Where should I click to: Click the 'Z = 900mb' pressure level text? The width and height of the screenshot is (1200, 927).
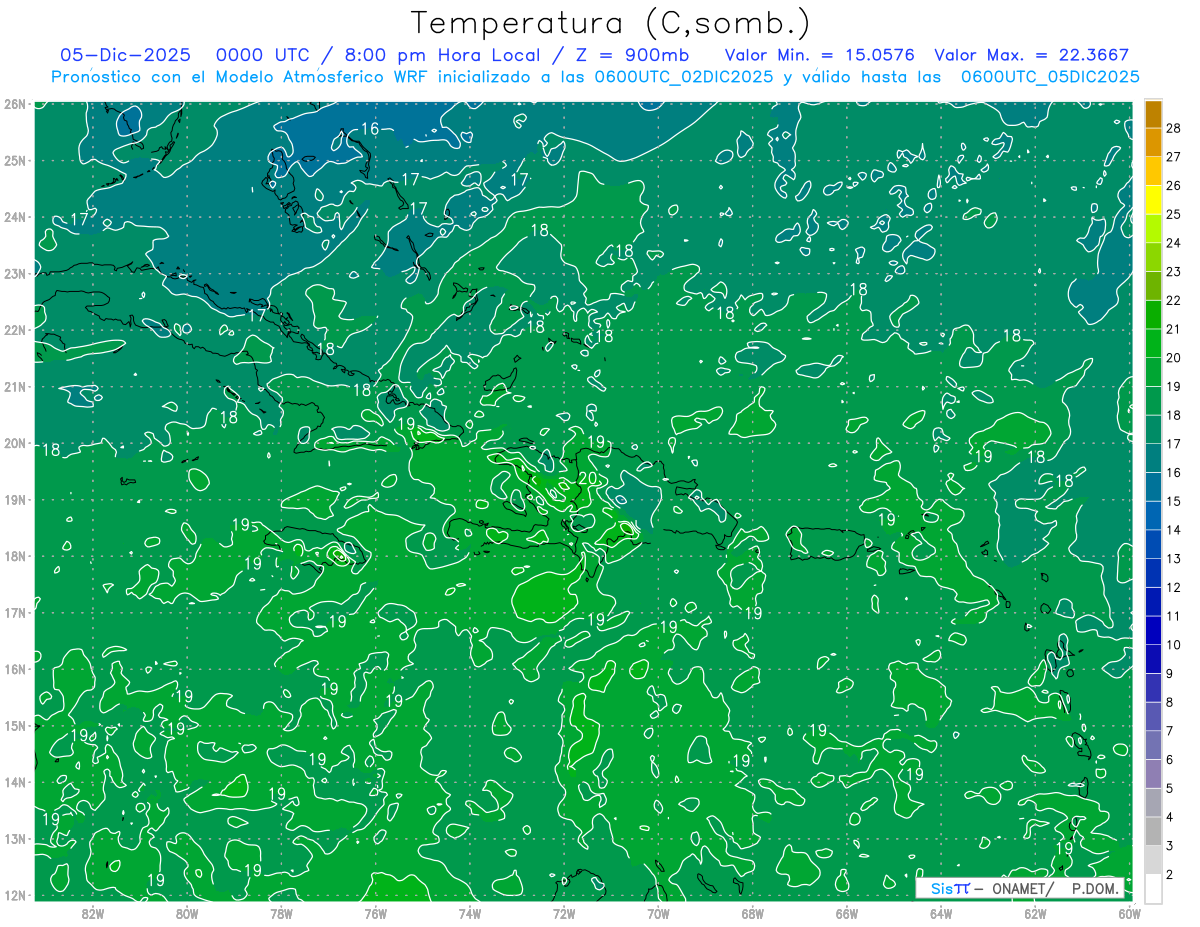tap(629, 55)
